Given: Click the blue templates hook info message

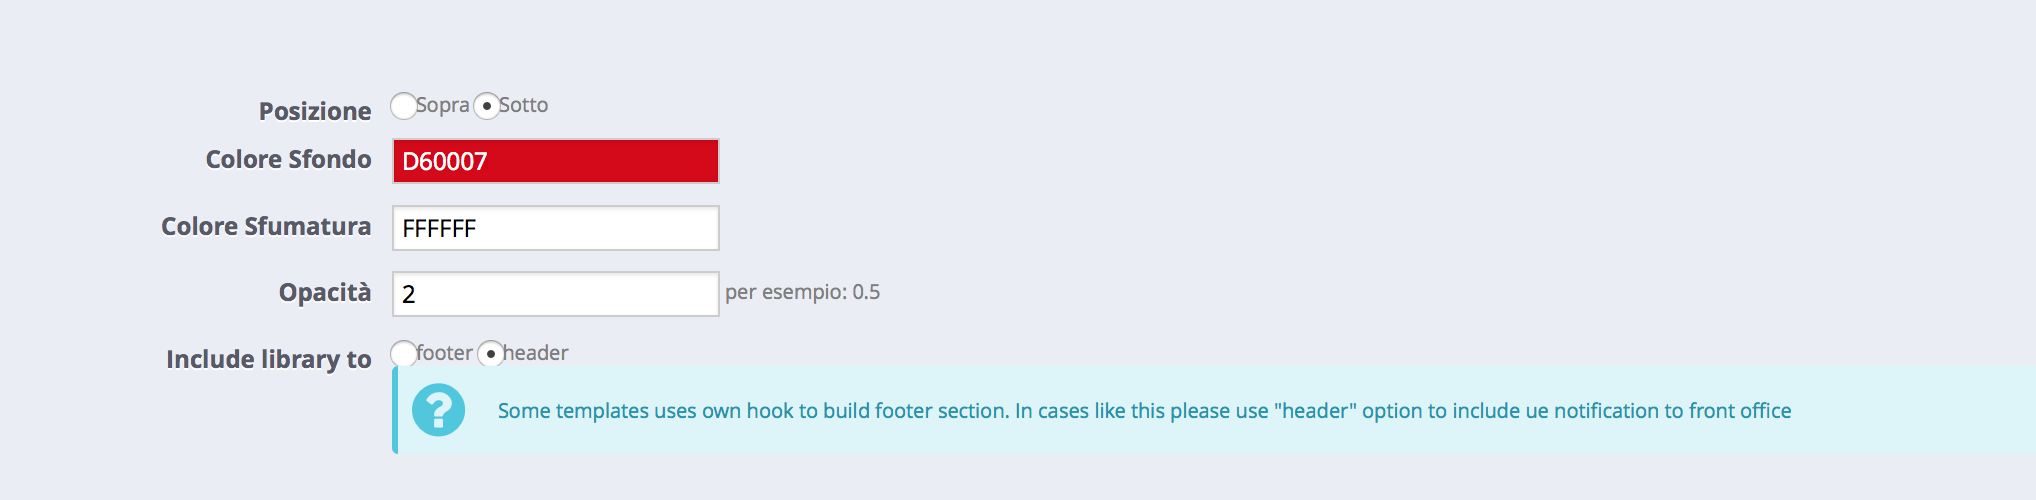Looking at the screenshot, I should pyautogui.click(x=1144, y=411).
